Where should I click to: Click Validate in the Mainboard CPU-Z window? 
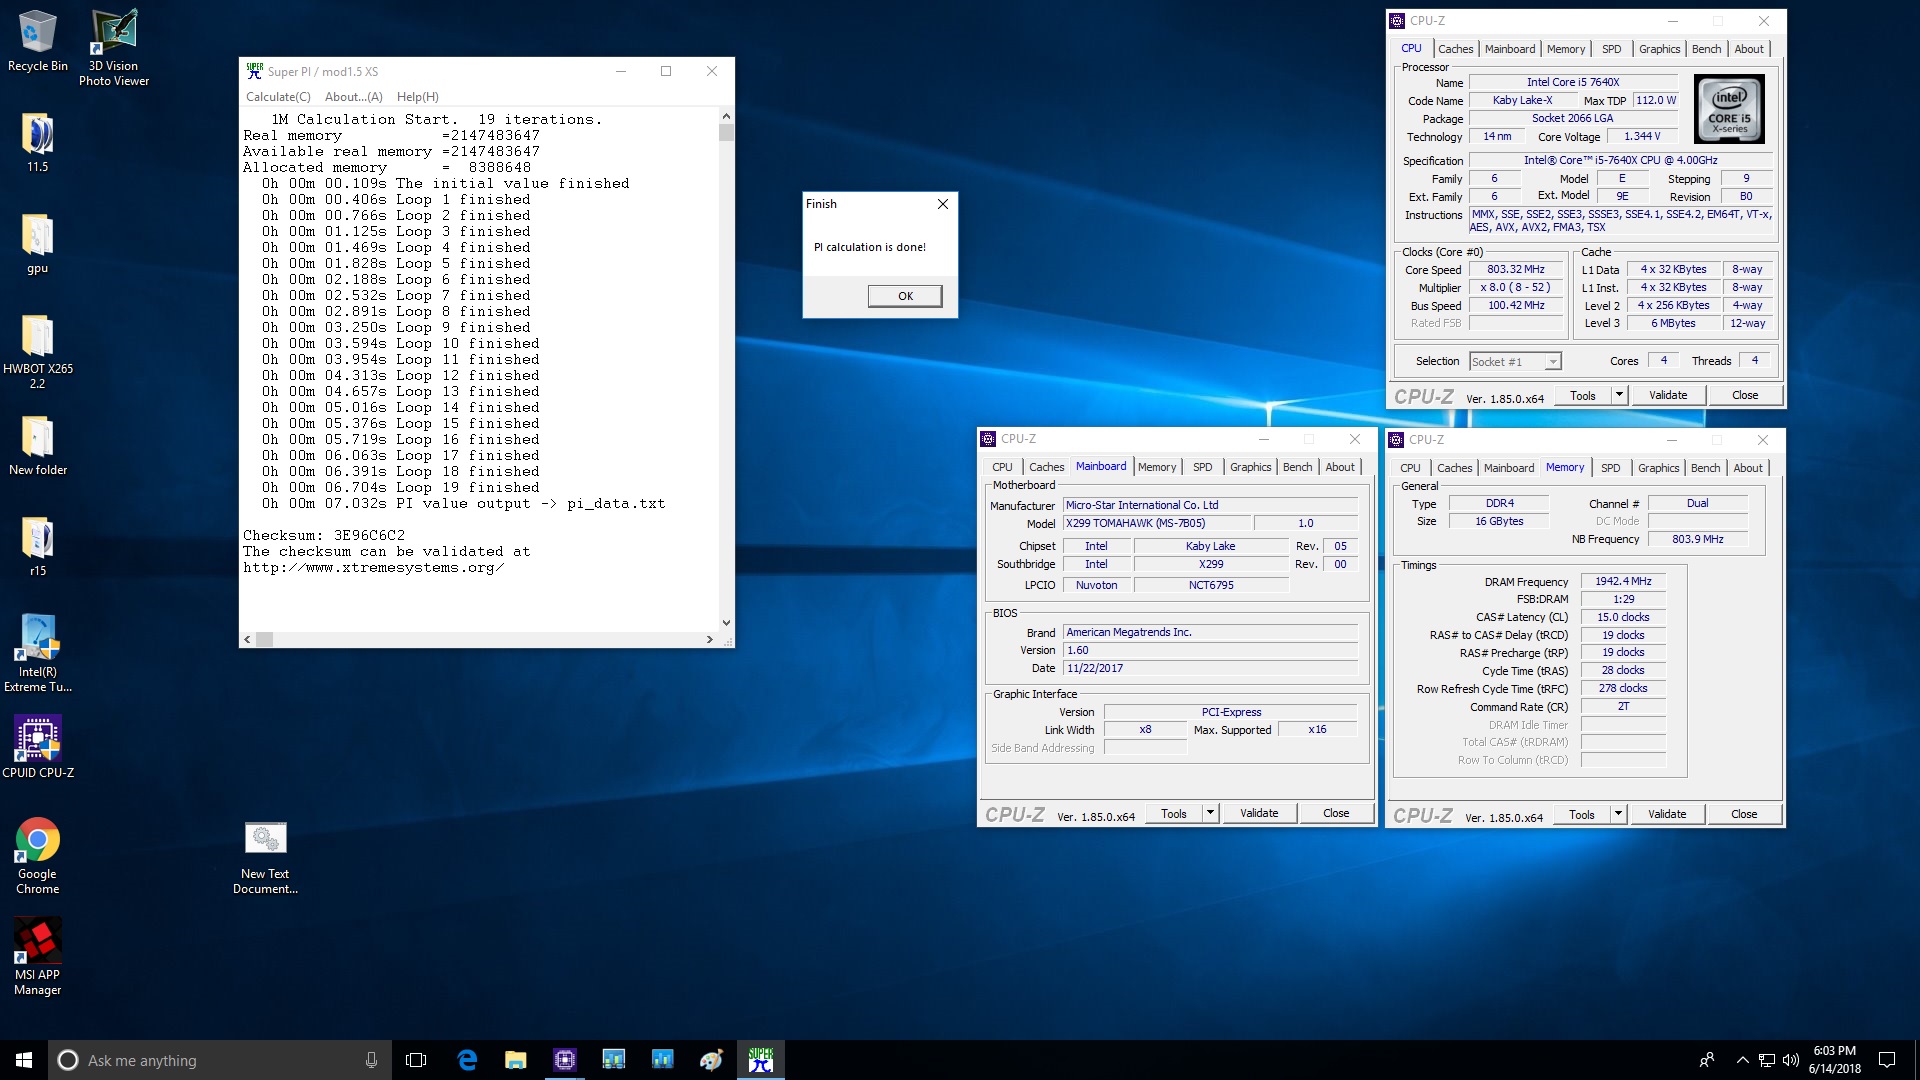click(1259, 813)
